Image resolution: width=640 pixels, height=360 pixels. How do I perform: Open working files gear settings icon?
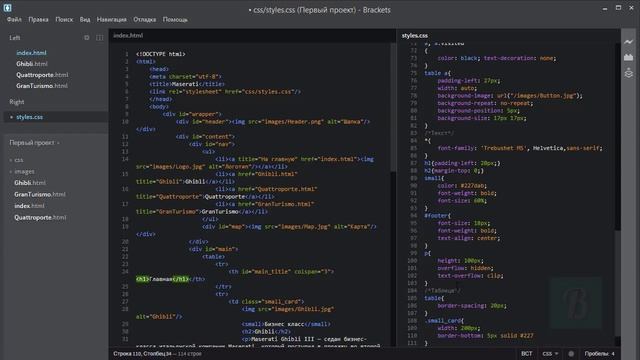(87, 38)
